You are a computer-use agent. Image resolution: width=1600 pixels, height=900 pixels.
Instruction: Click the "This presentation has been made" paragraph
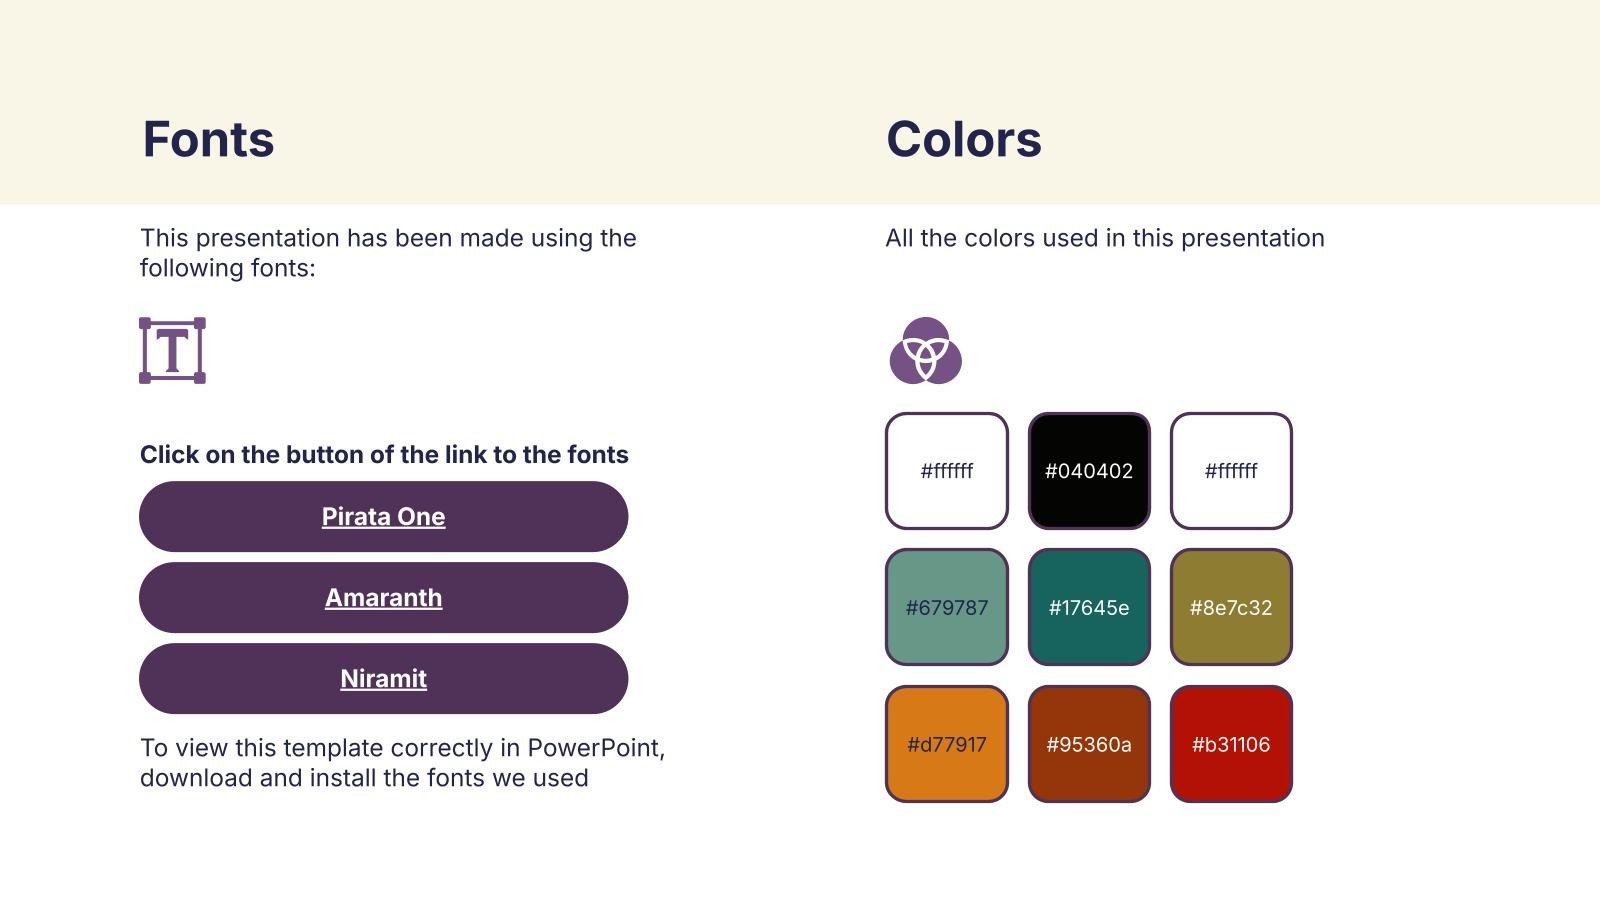[388, 253]
